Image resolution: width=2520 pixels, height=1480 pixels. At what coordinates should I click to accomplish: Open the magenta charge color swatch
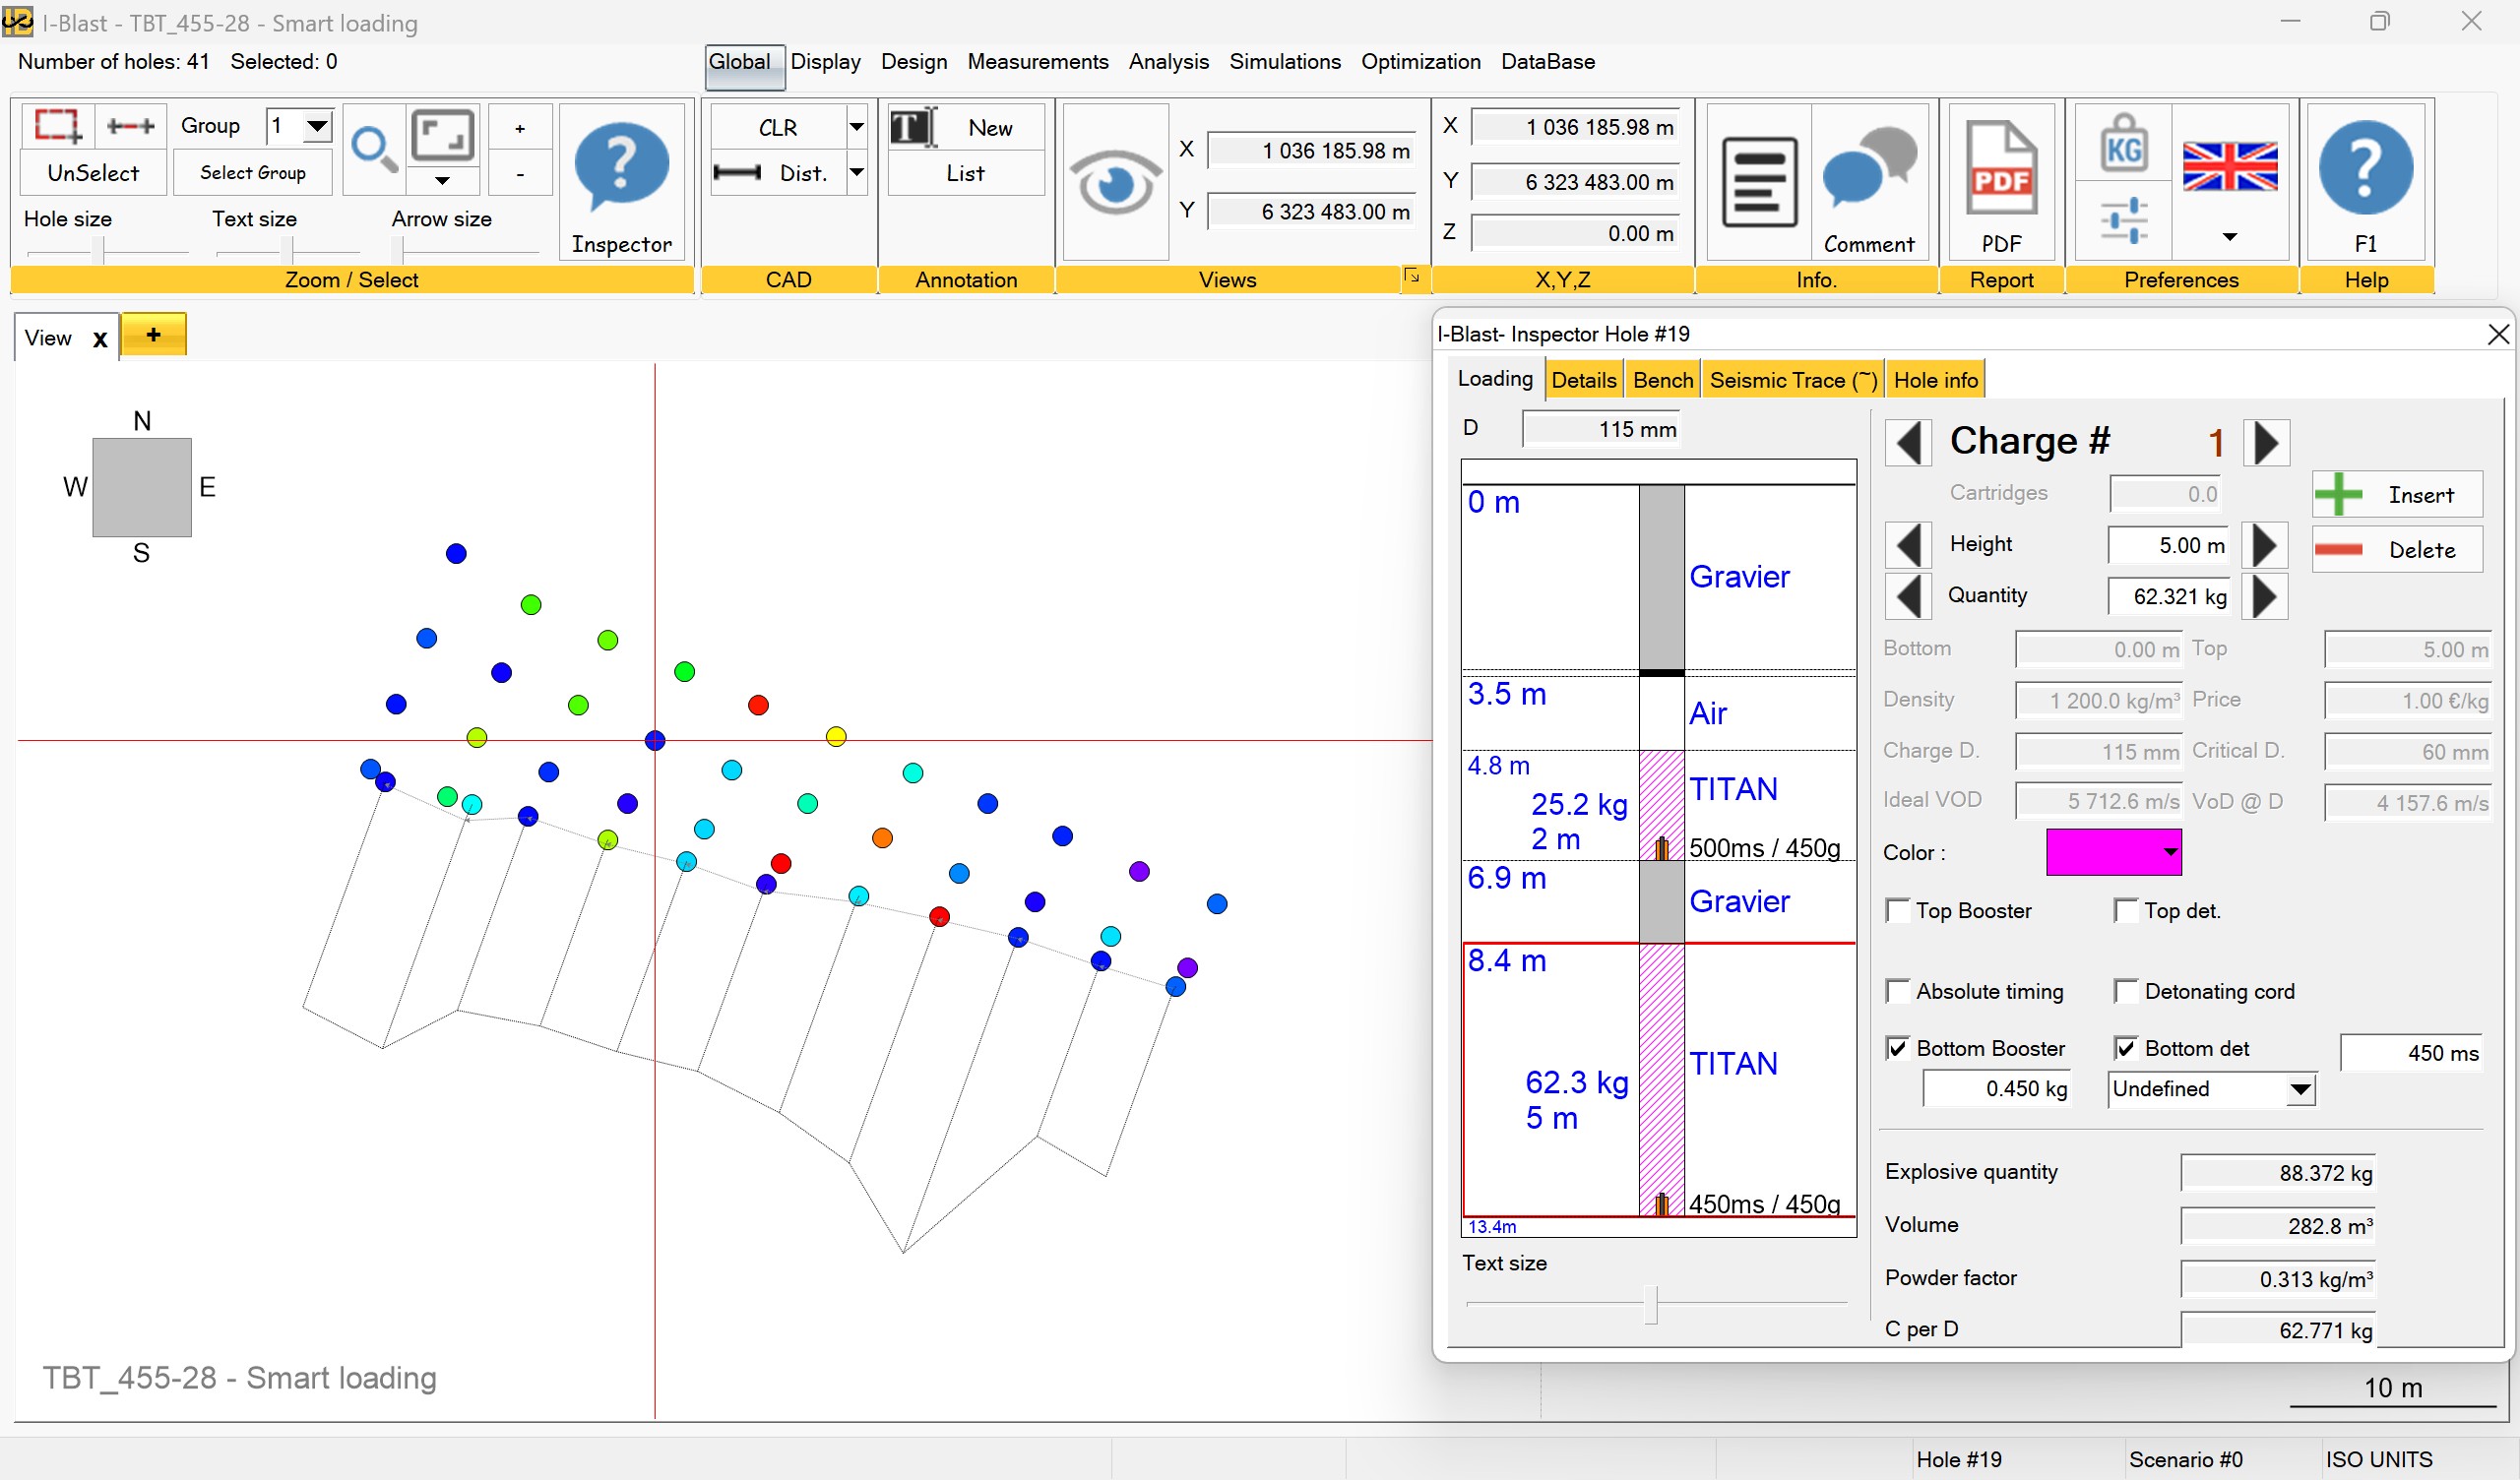pyautogui.click(x=2112, y=852)
